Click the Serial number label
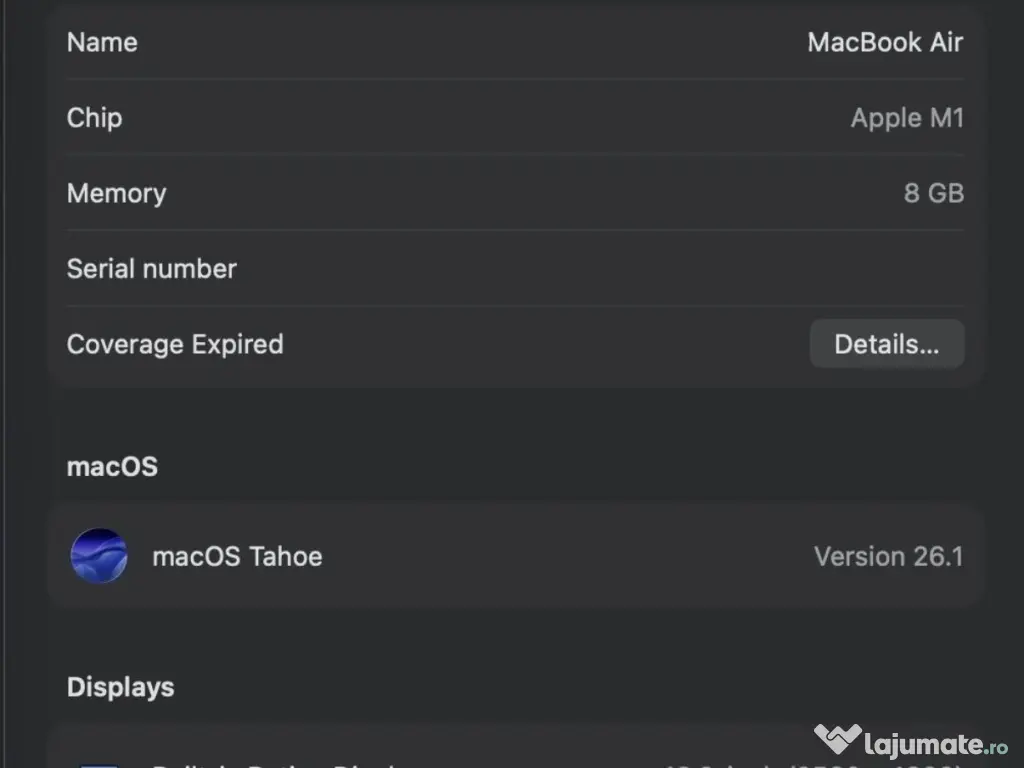1024x768 pixels. point(151,269)
